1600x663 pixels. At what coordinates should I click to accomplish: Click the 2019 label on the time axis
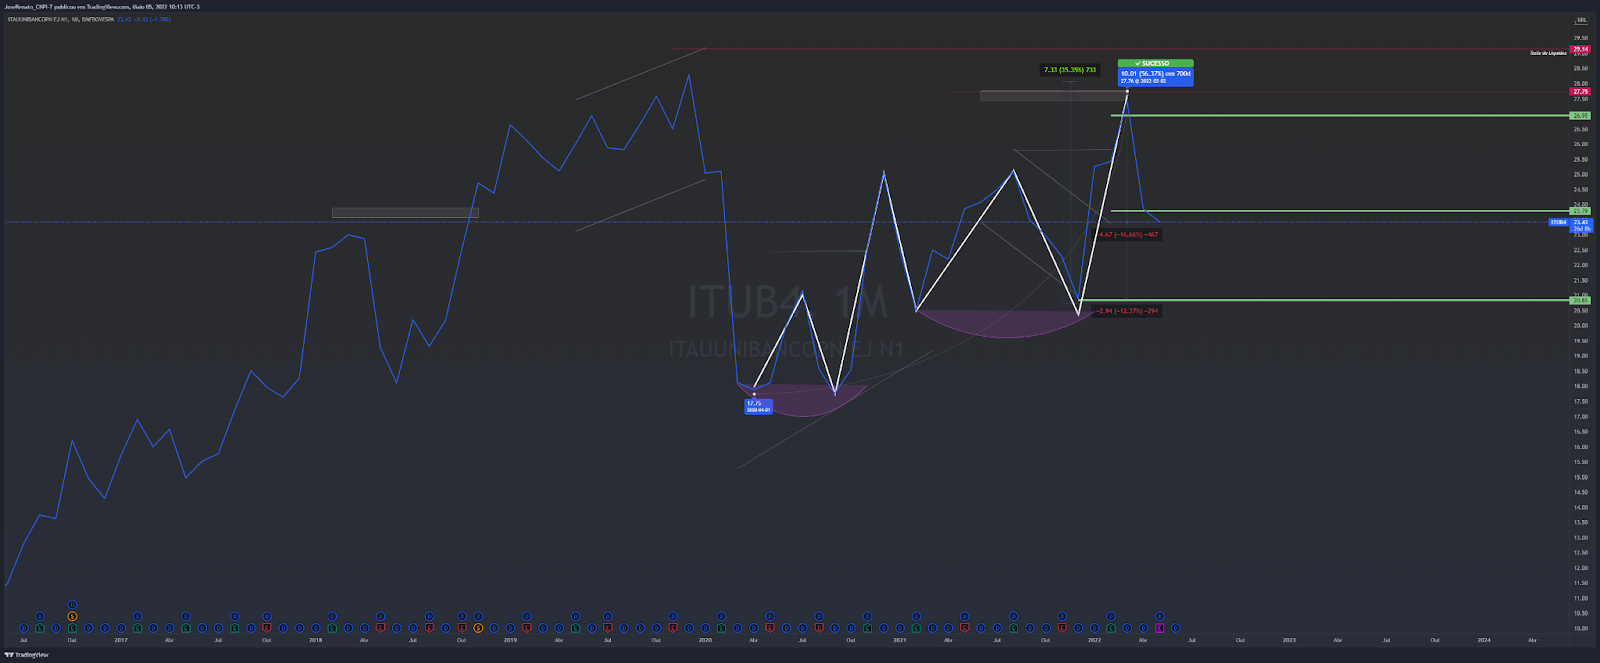coord(510,640)
